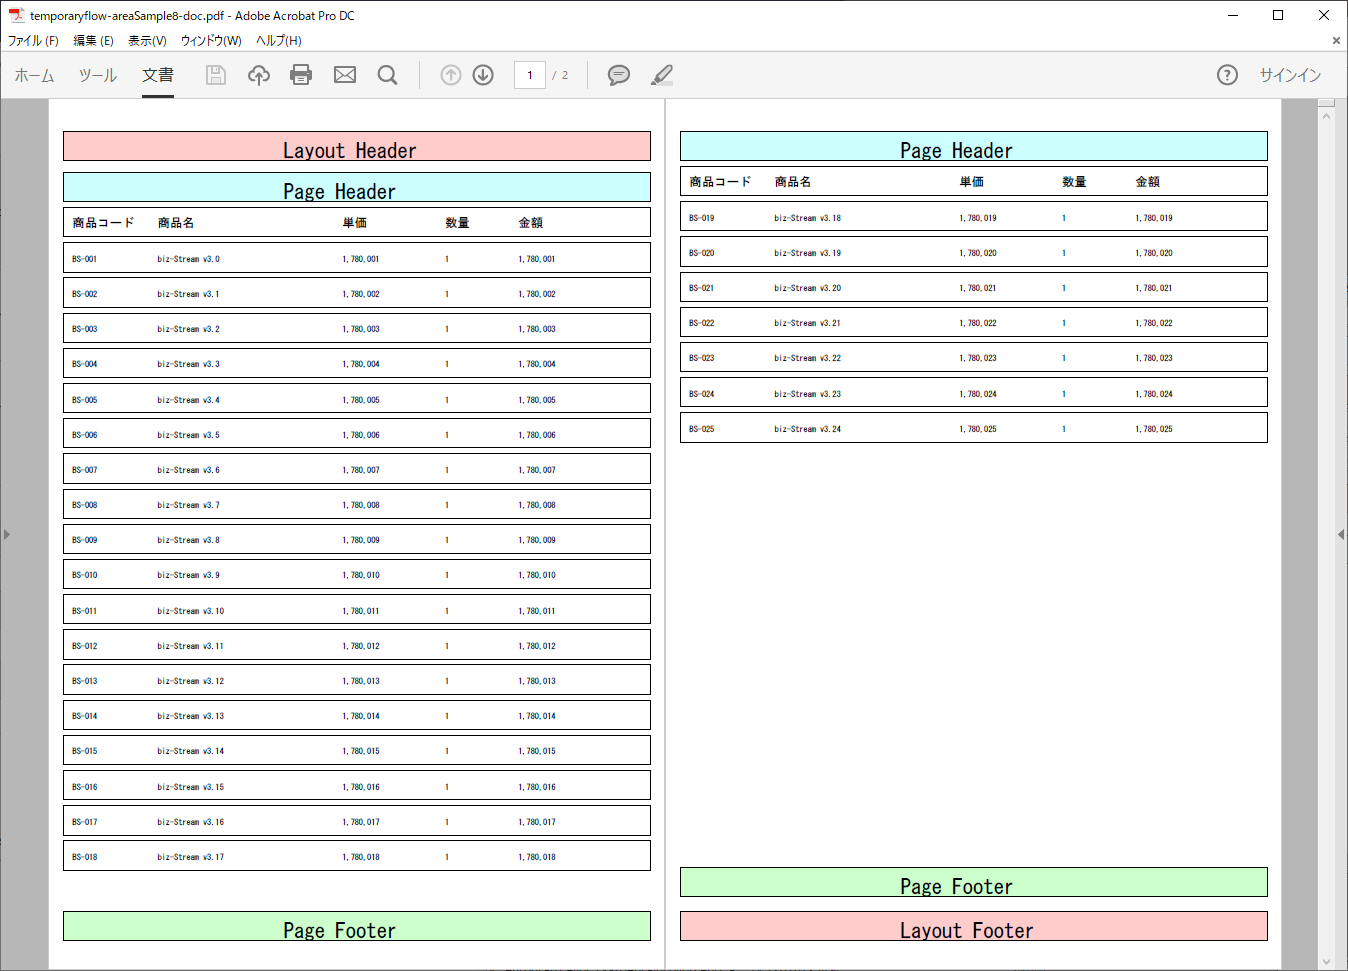Click the cloud upload icon

coord(259,75)
